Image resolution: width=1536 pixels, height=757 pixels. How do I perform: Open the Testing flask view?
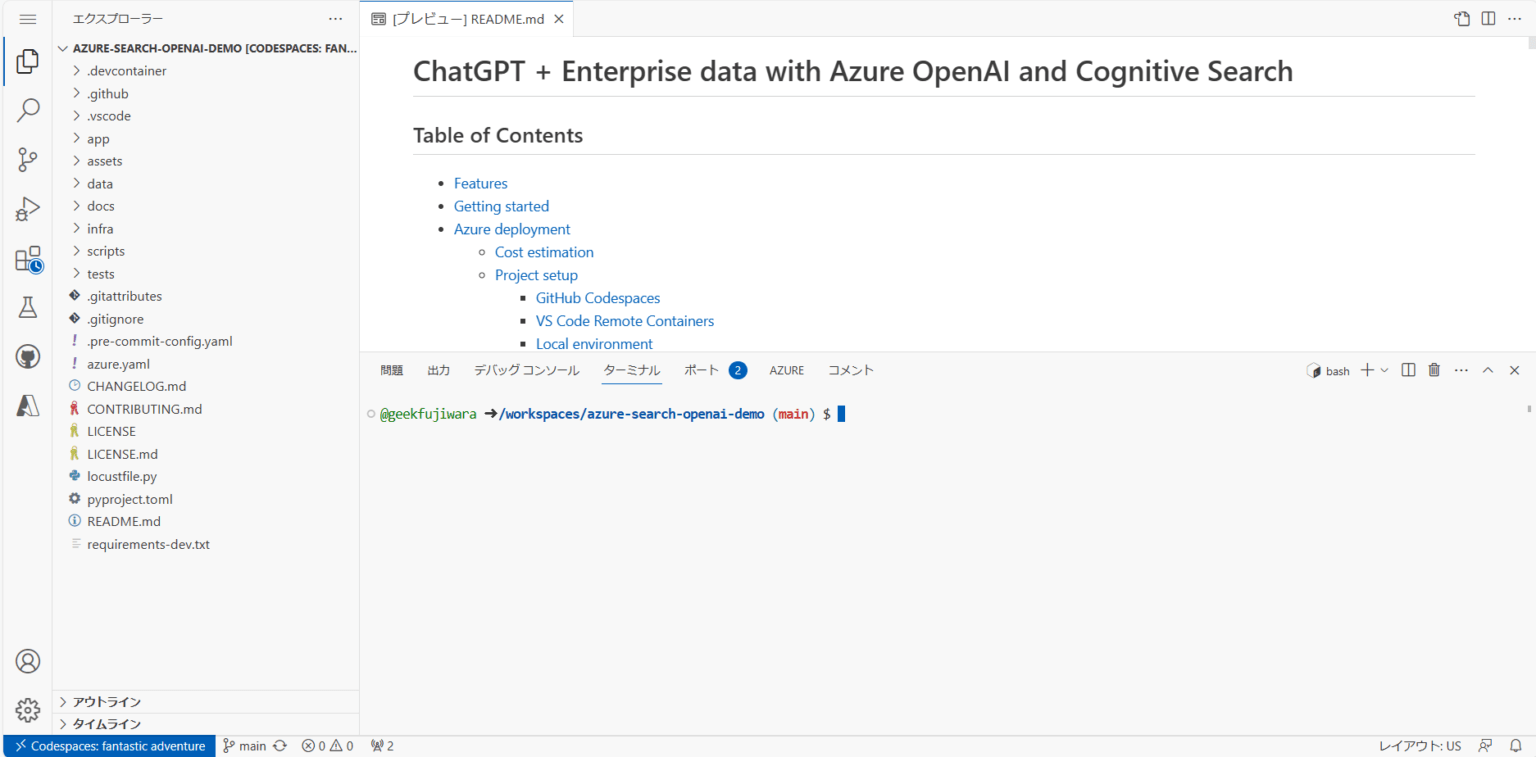pos(27,307)
